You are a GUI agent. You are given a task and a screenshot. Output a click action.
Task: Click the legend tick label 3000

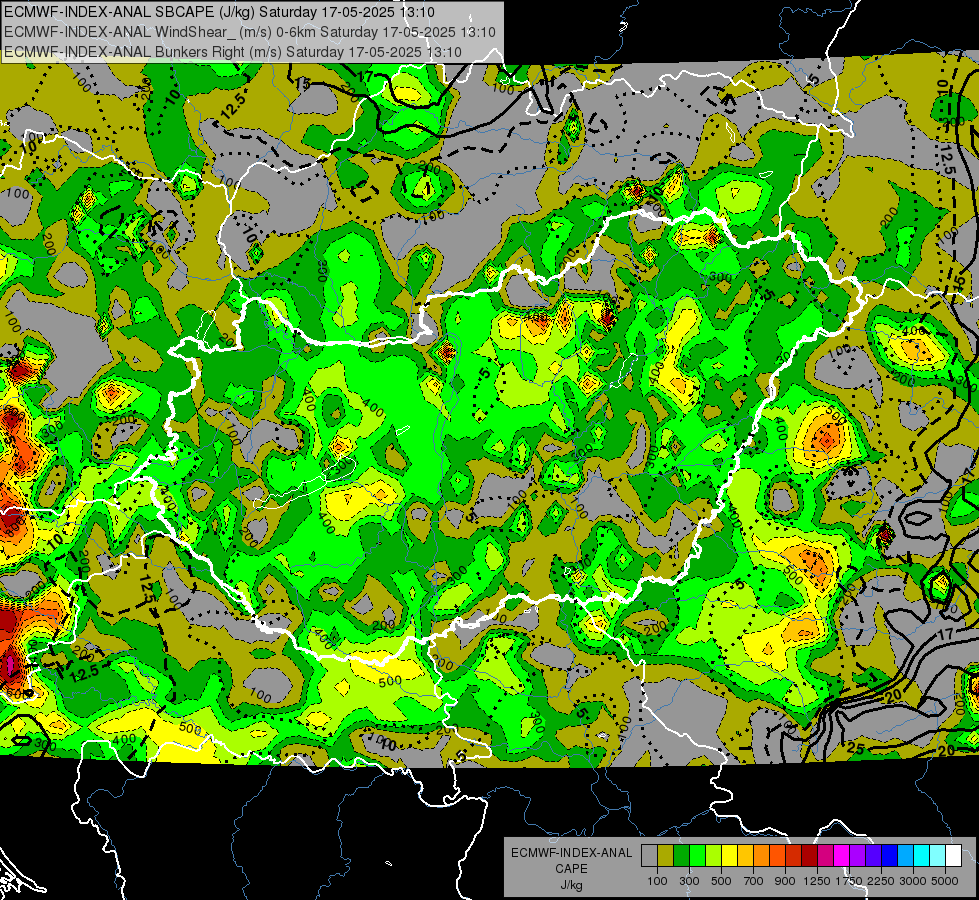913,881
